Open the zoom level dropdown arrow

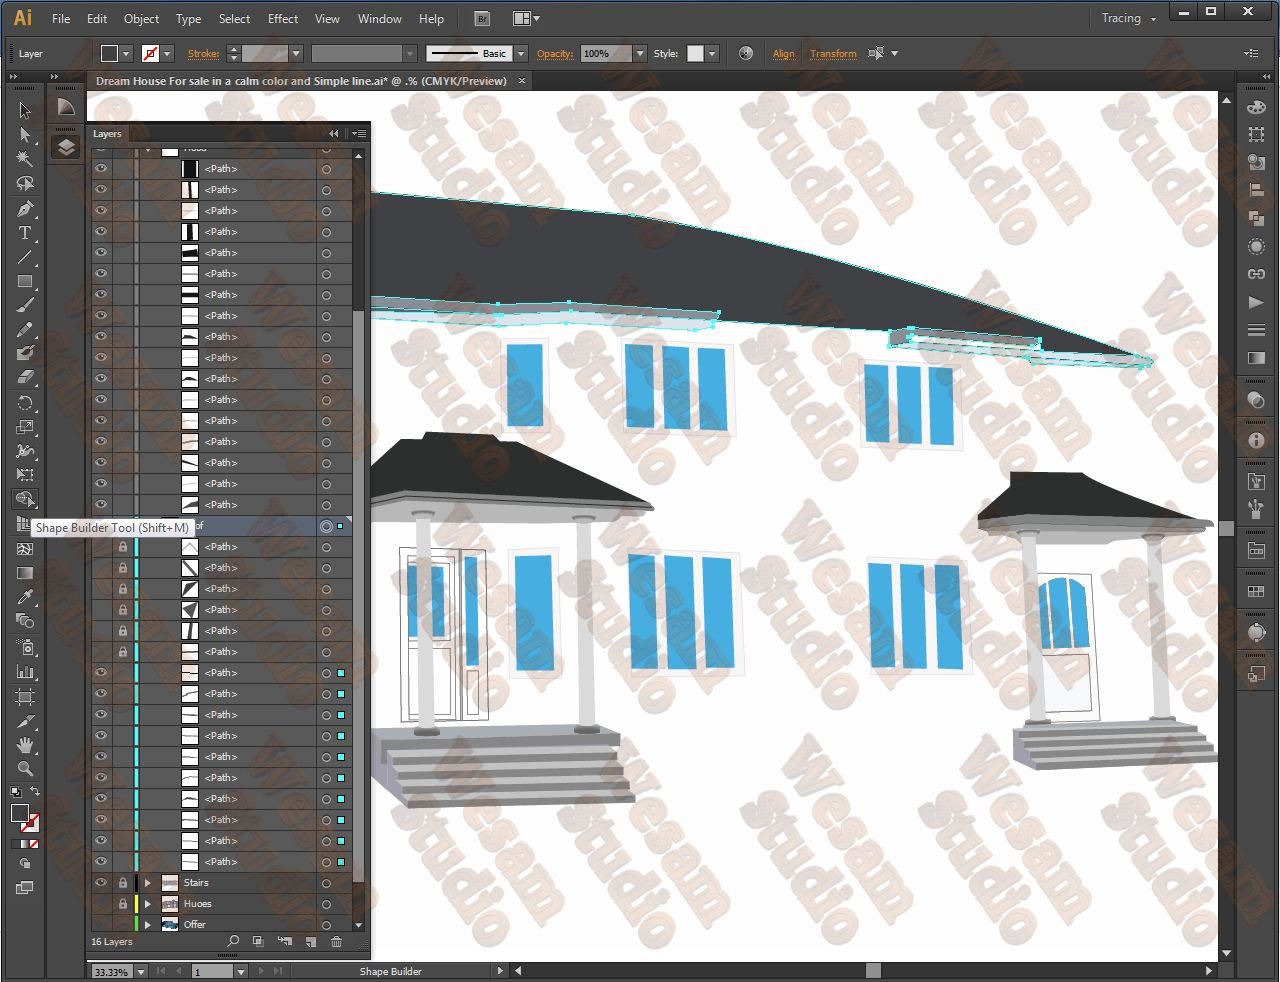(x=140, y=971)
